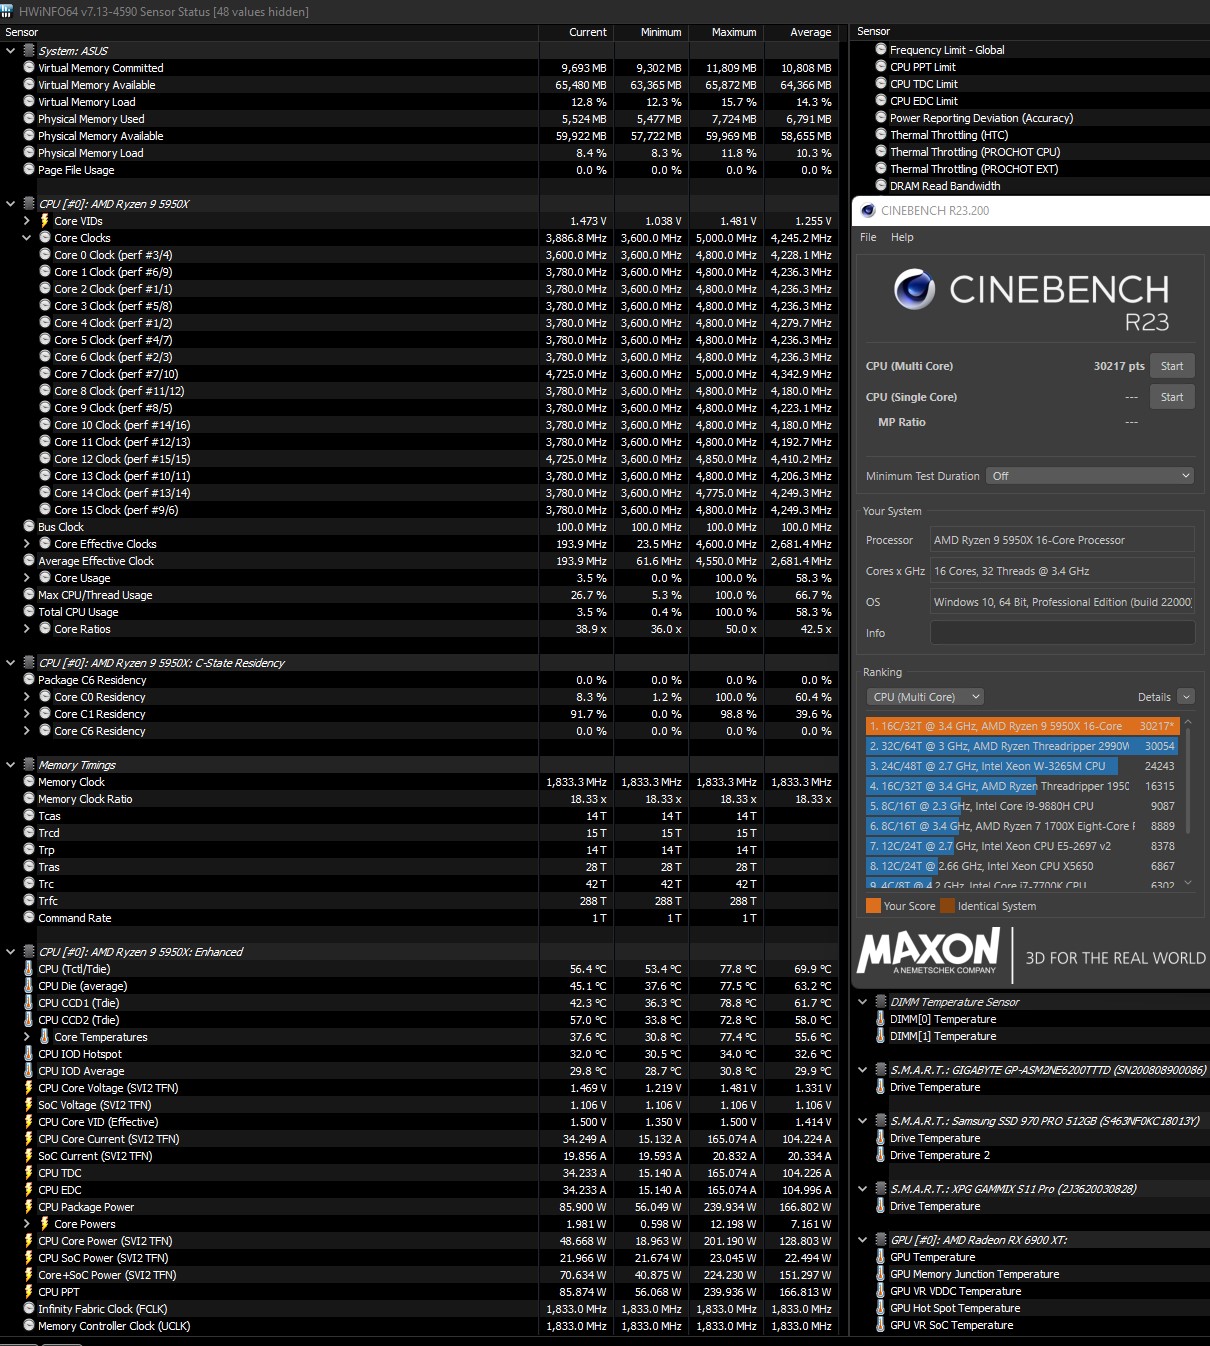Click the Cinebench blue sphere logo
The width and height of the screenshot is (1210, 1346).
(914, 289)
